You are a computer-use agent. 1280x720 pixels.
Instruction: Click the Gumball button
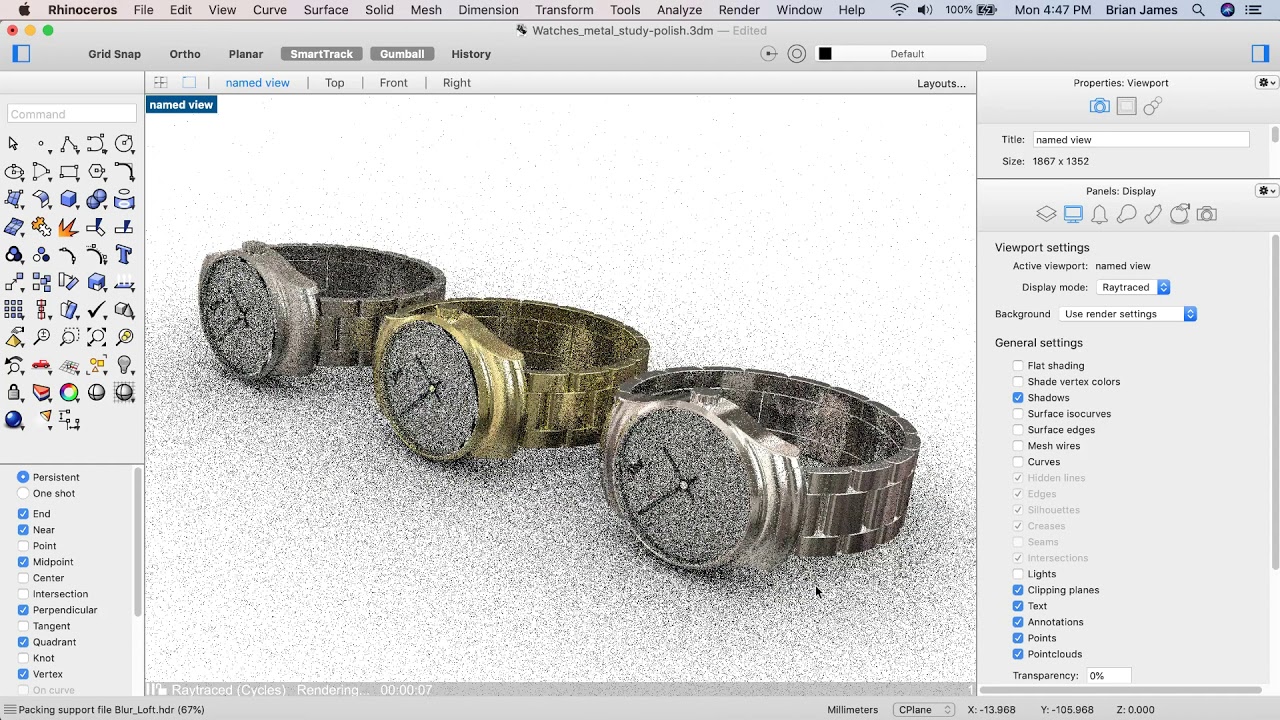pos(402,54)
